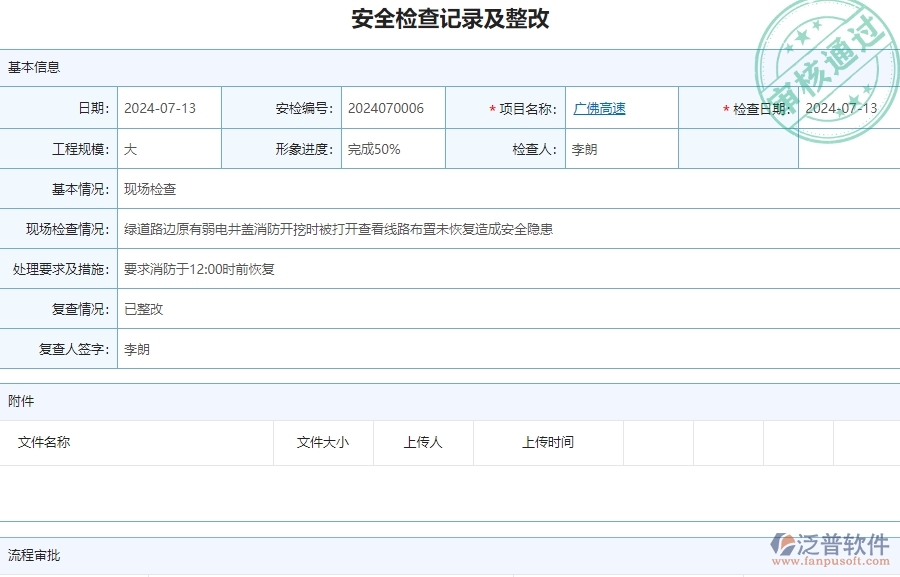Screen dimensions: 900x577
Task: Click the red asterisk beside 检查日期
Action: pos(724,108)
